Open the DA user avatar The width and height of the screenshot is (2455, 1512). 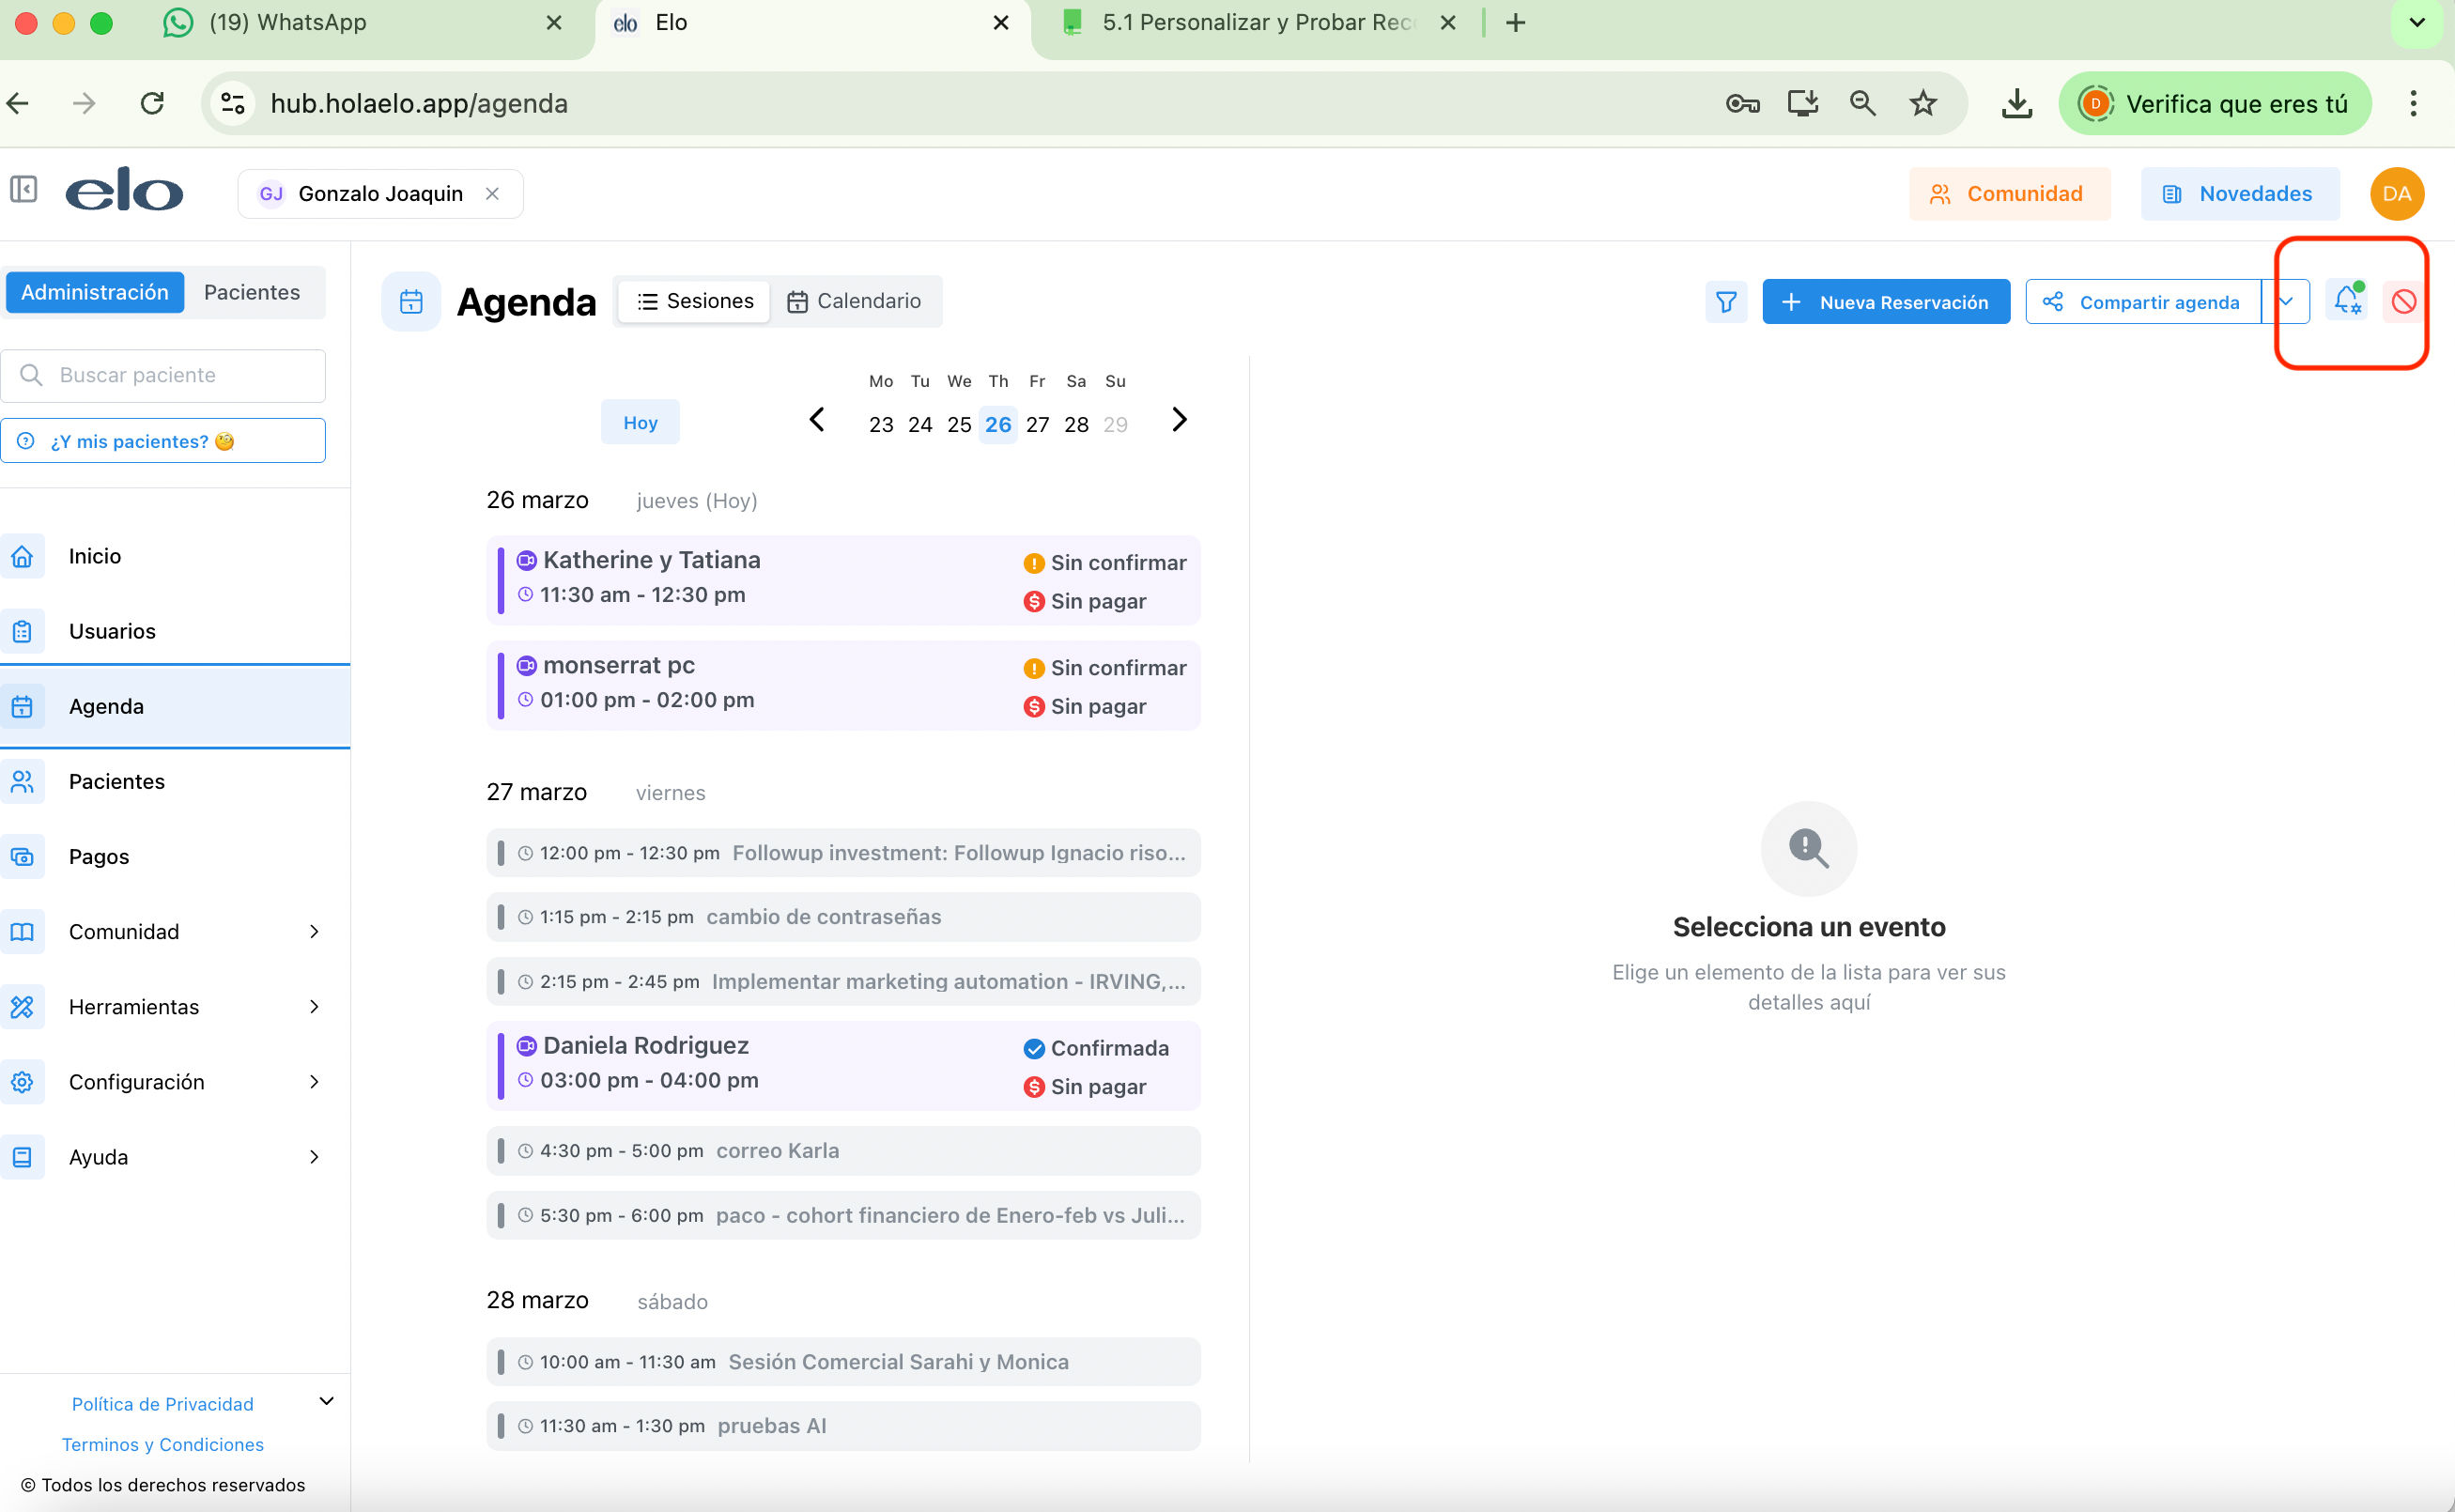pyautogui.click(x=2396, y=194)
